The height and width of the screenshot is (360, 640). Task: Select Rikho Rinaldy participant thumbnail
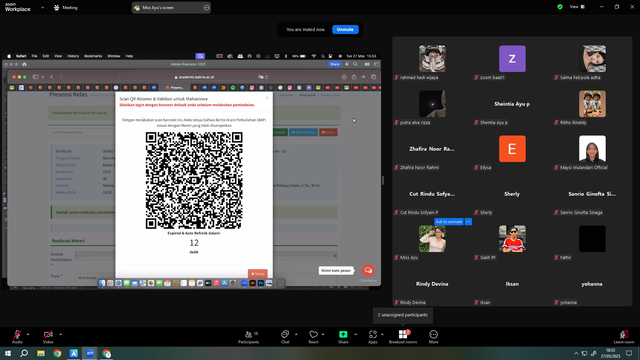pos(592,104)
